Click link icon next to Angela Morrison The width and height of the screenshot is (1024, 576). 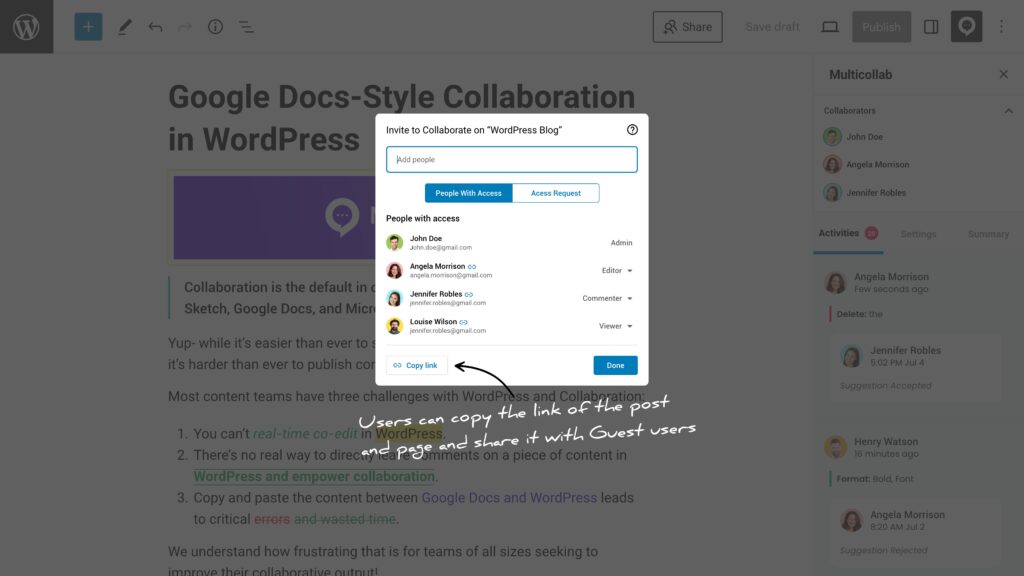click(472, 266)
